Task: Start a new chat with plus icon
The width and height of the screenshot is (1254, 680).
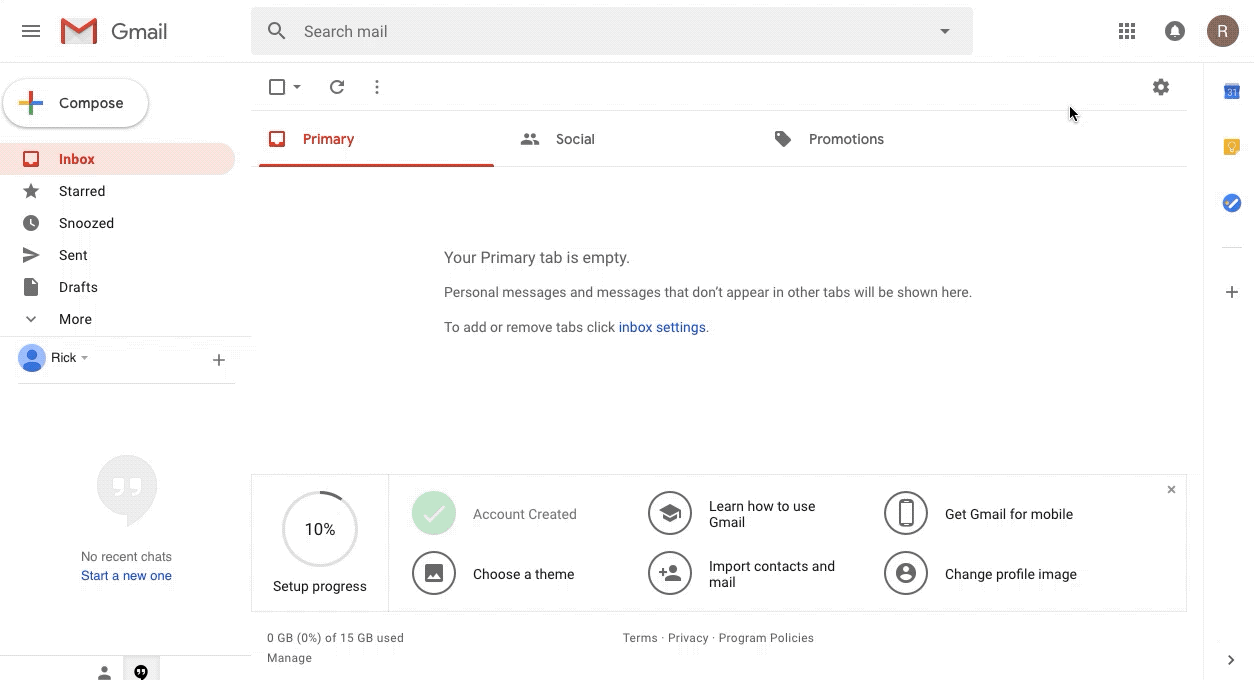Action: (x=219, y=360)
